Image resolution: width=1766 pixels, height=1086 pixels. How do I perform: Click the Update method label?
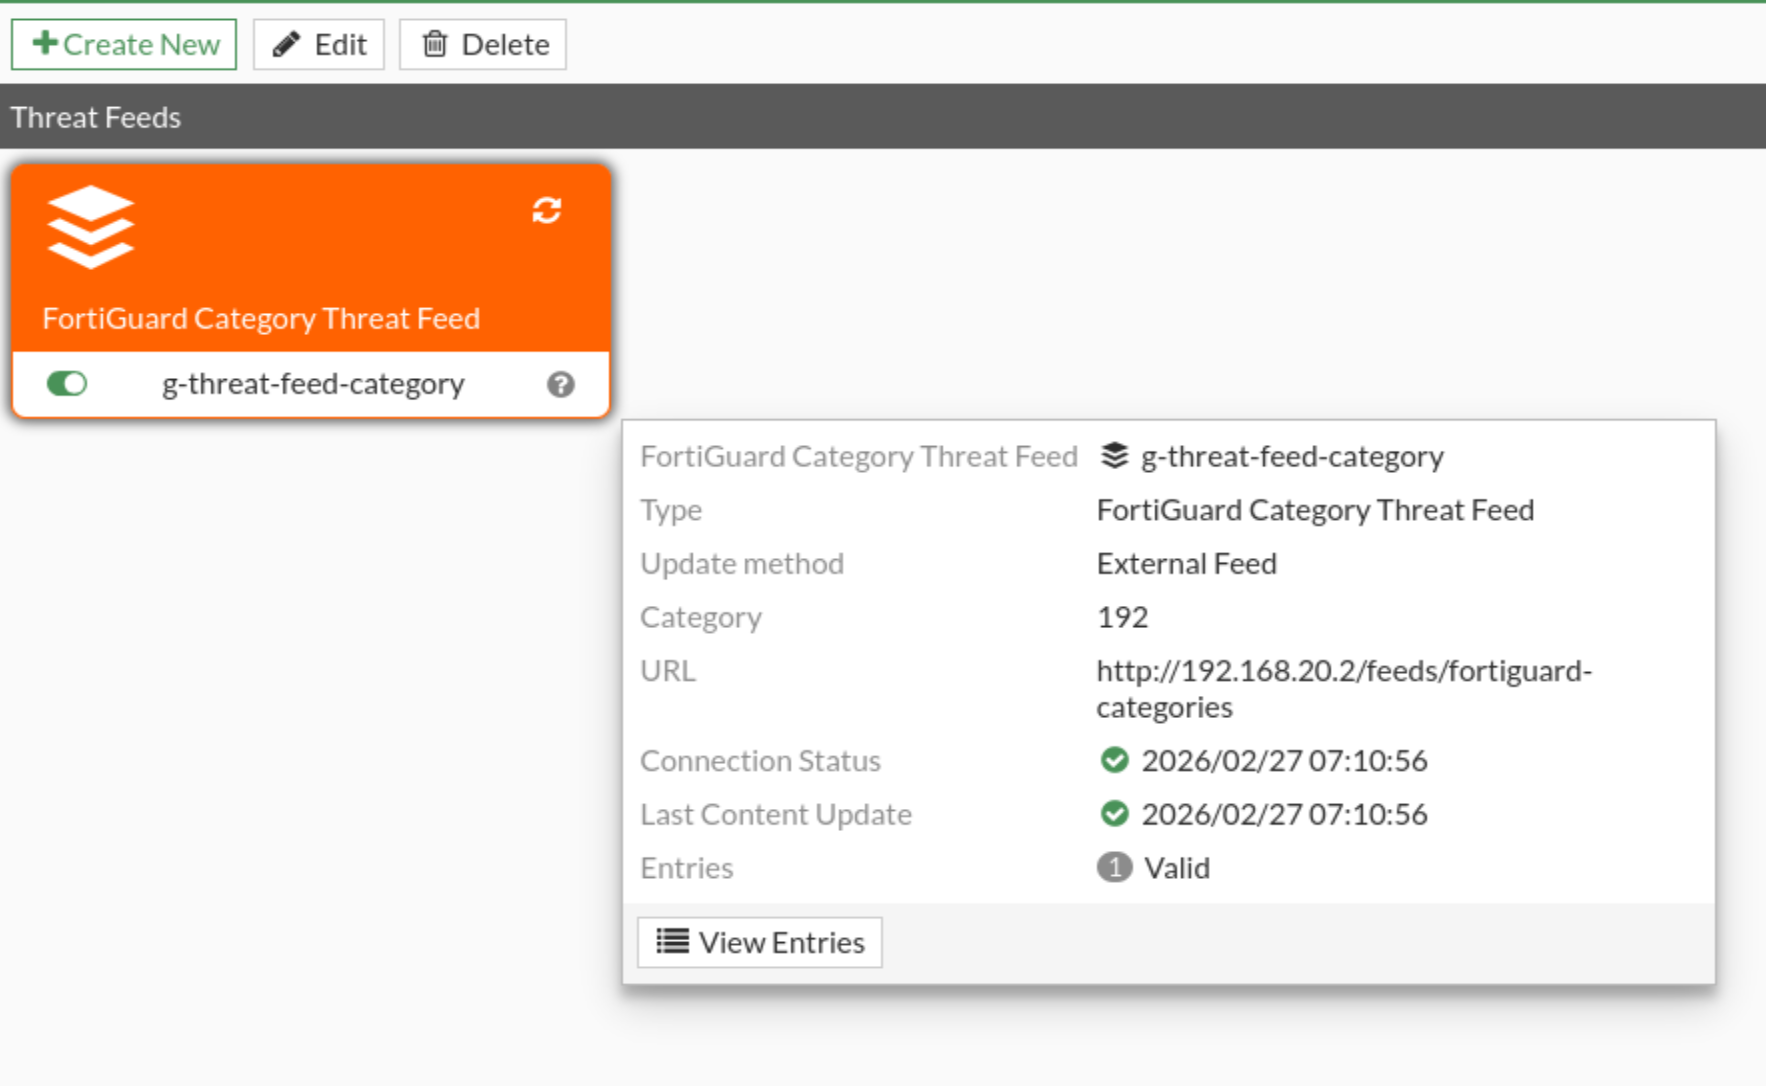tap(742, 564)
